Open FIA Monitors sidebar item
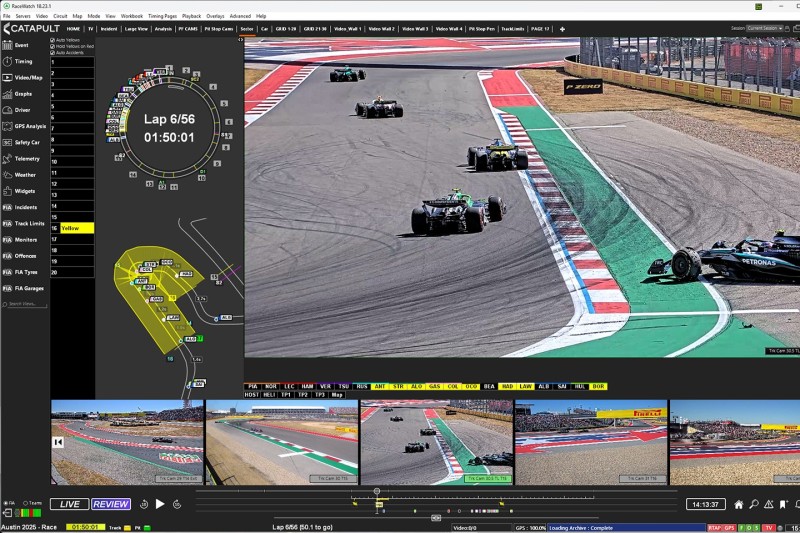The image size is (800, 533). point(20,240)
